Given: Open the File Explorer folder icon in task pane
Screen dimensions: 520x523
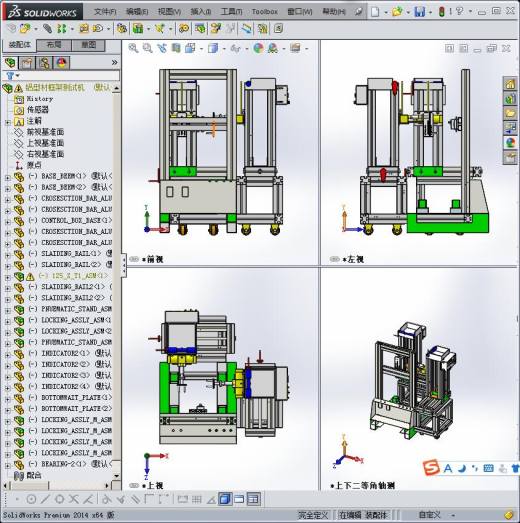Looking at the screenshot, I should (510, 113).
